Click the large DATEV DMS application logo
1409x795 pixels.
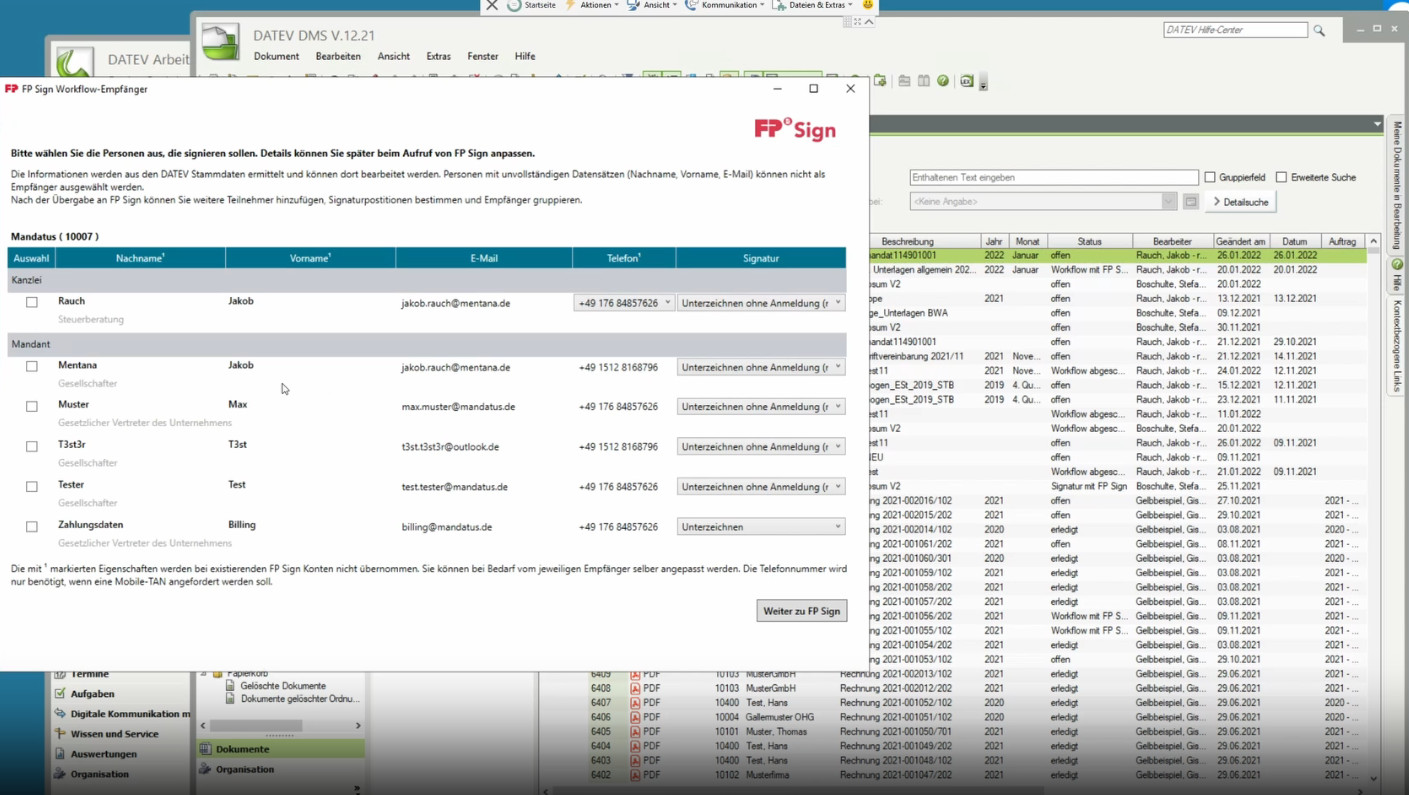click(220, 42)
